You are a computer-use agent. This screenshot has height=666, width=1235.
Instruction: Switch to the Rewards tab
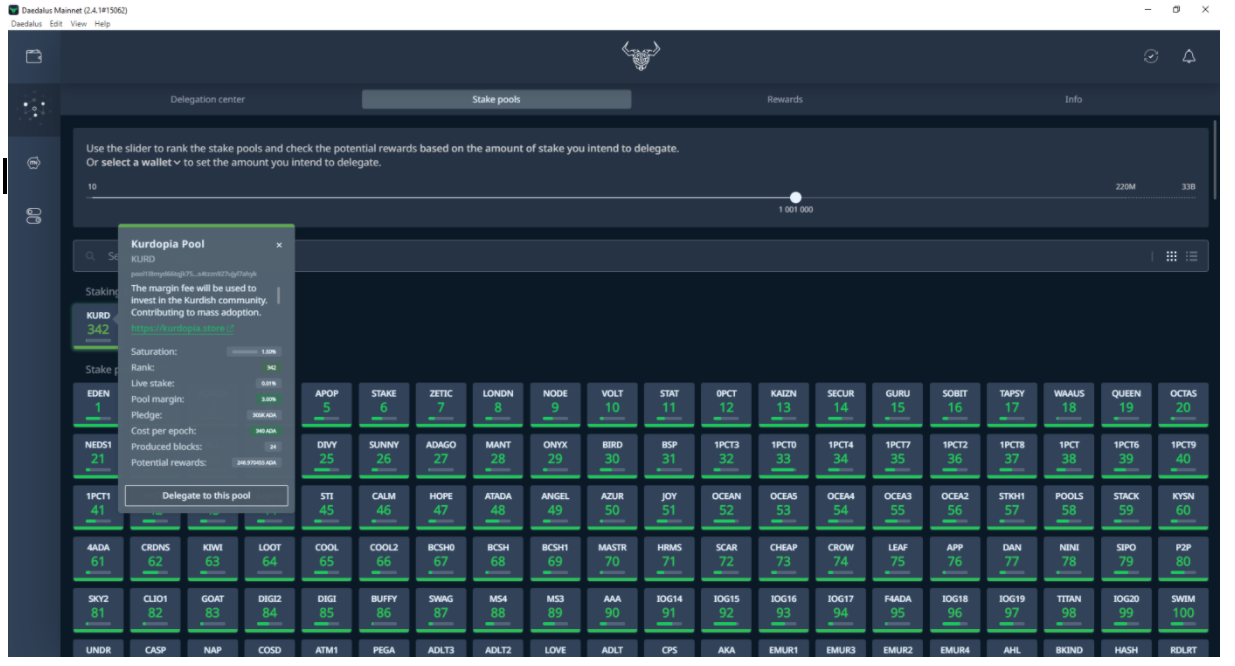(x=785, y=100)
